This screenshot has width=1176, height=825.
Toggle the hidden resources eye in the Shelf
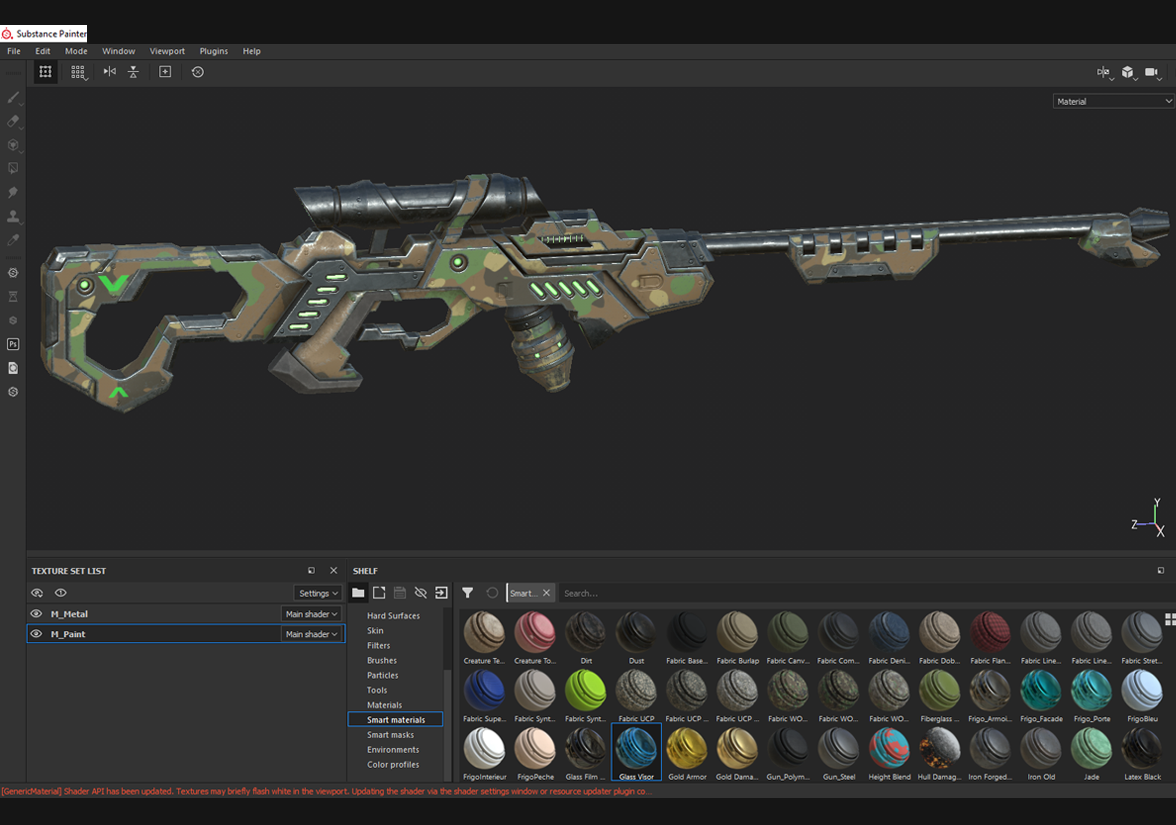pyautogui.click(x=419, y=592)
